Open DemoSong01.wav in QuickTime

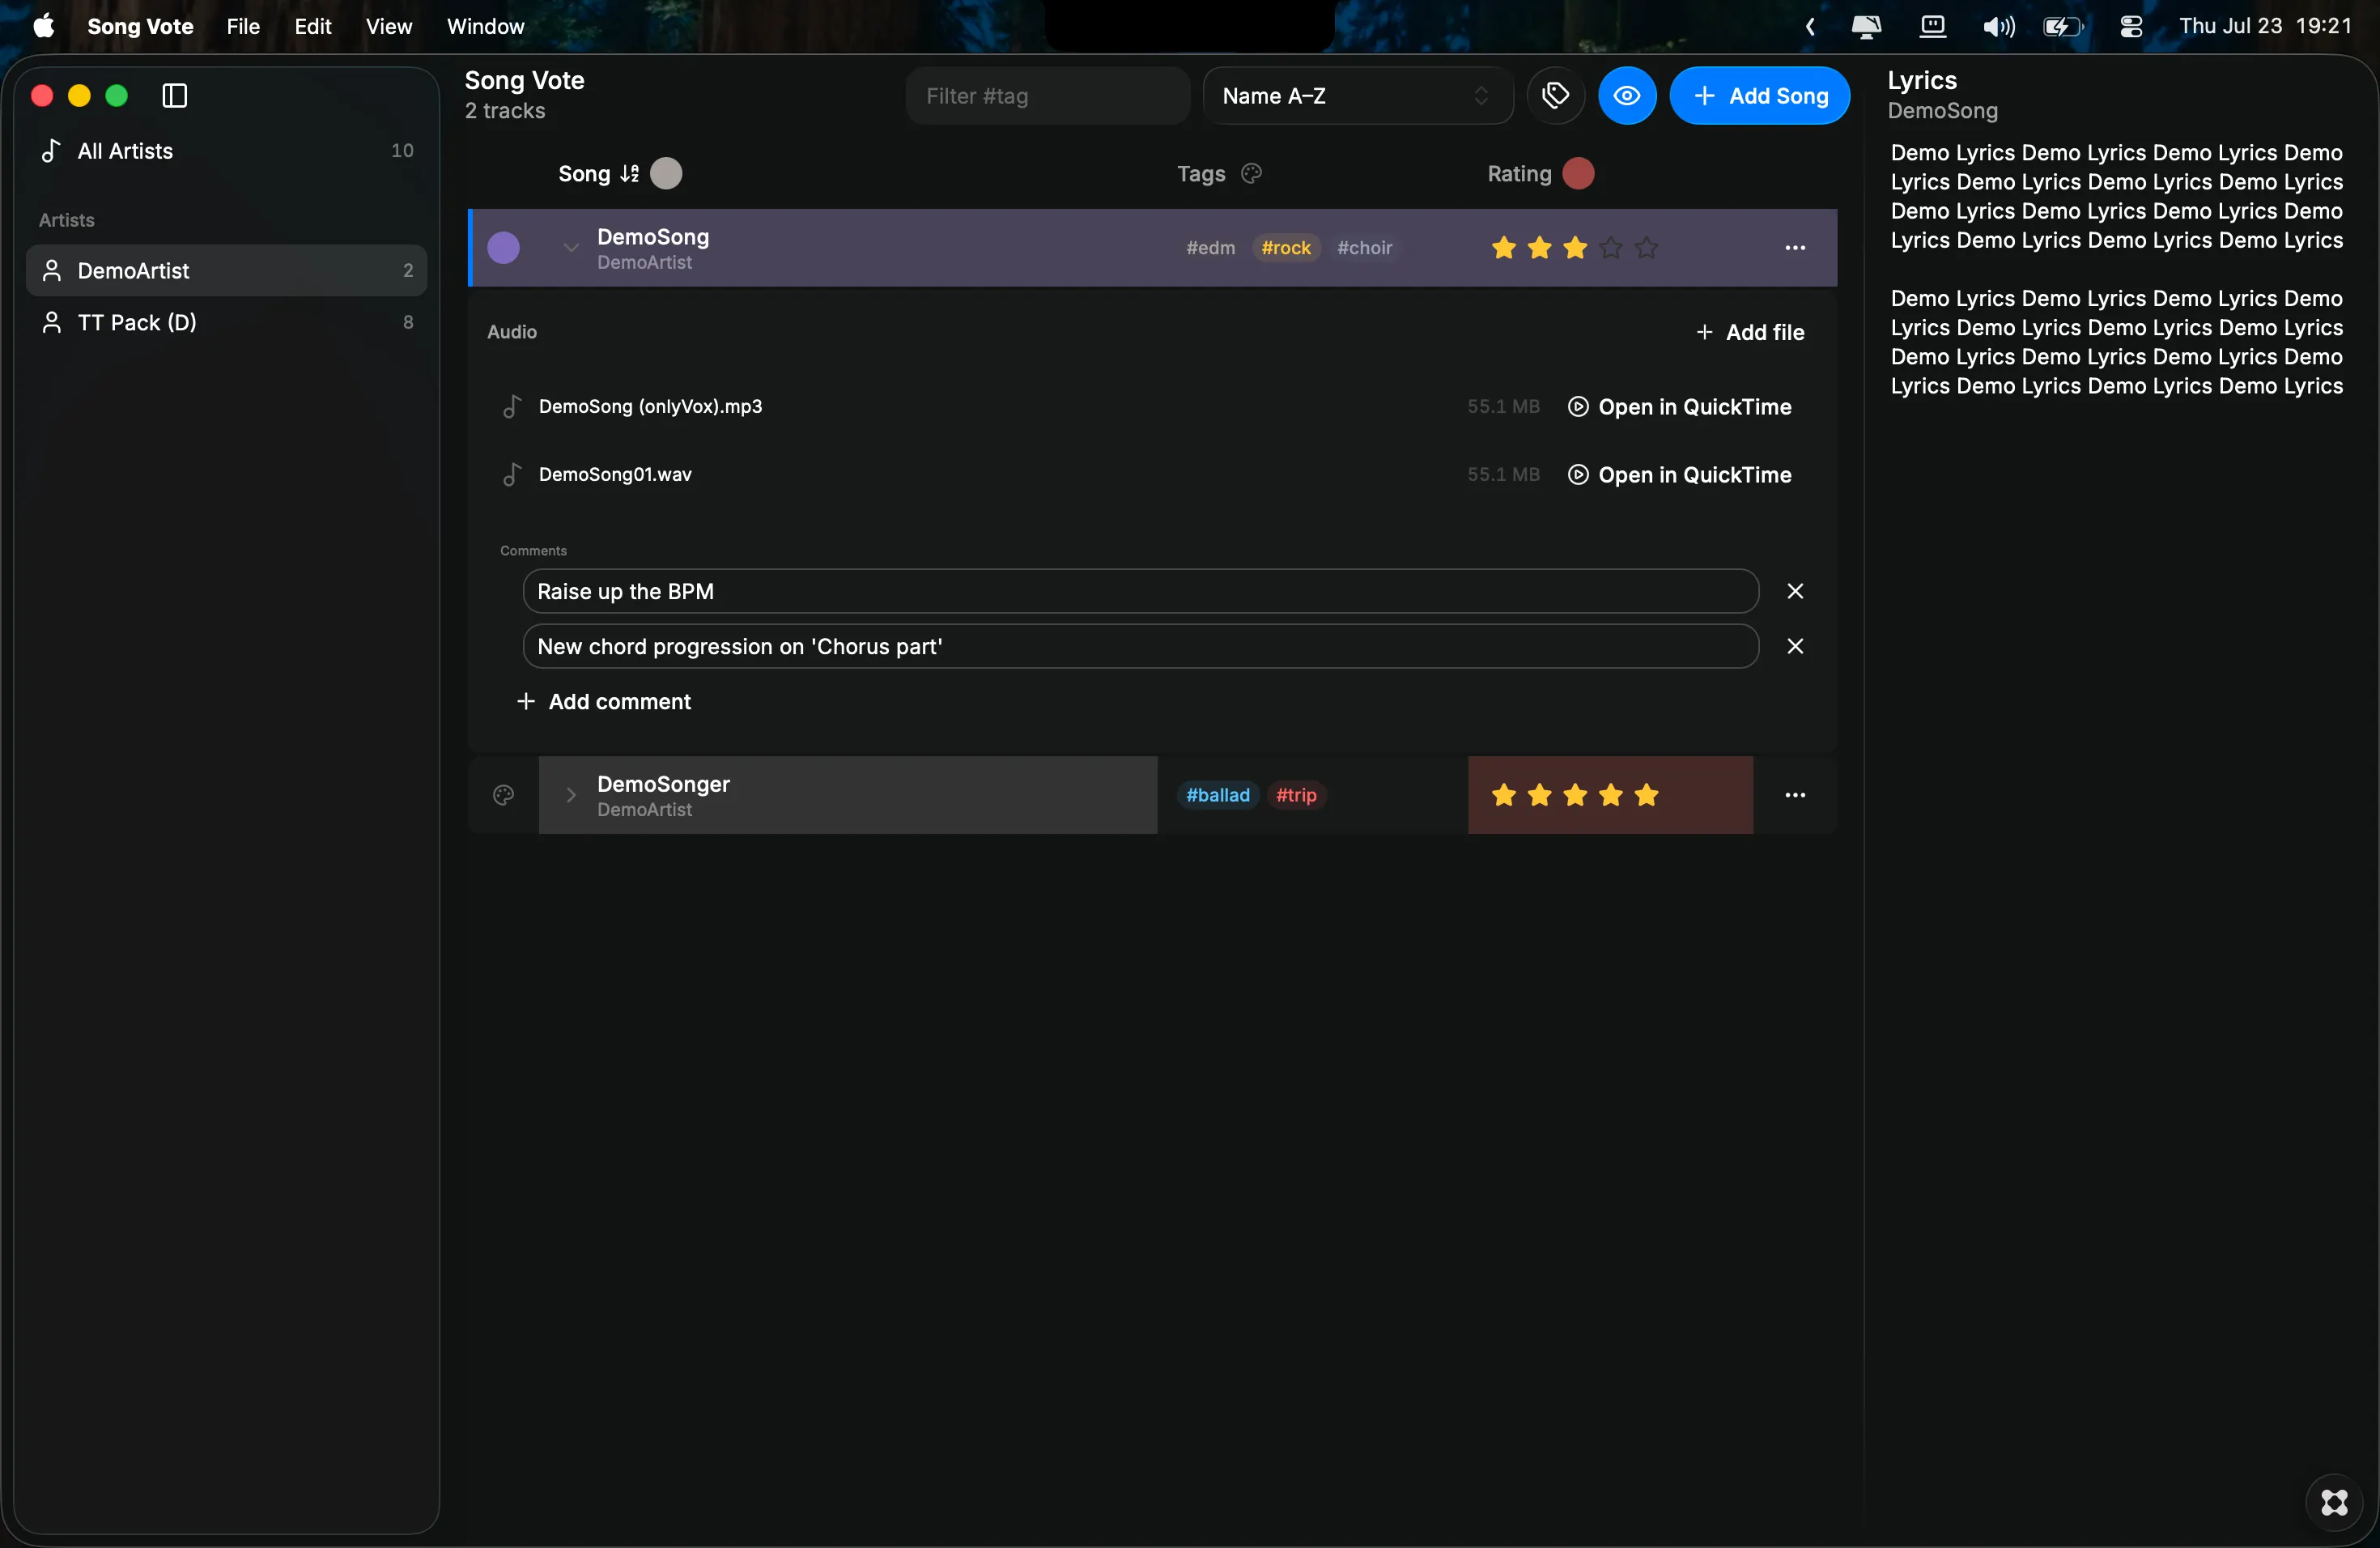pyautogui.click(x=1679, y=475)
